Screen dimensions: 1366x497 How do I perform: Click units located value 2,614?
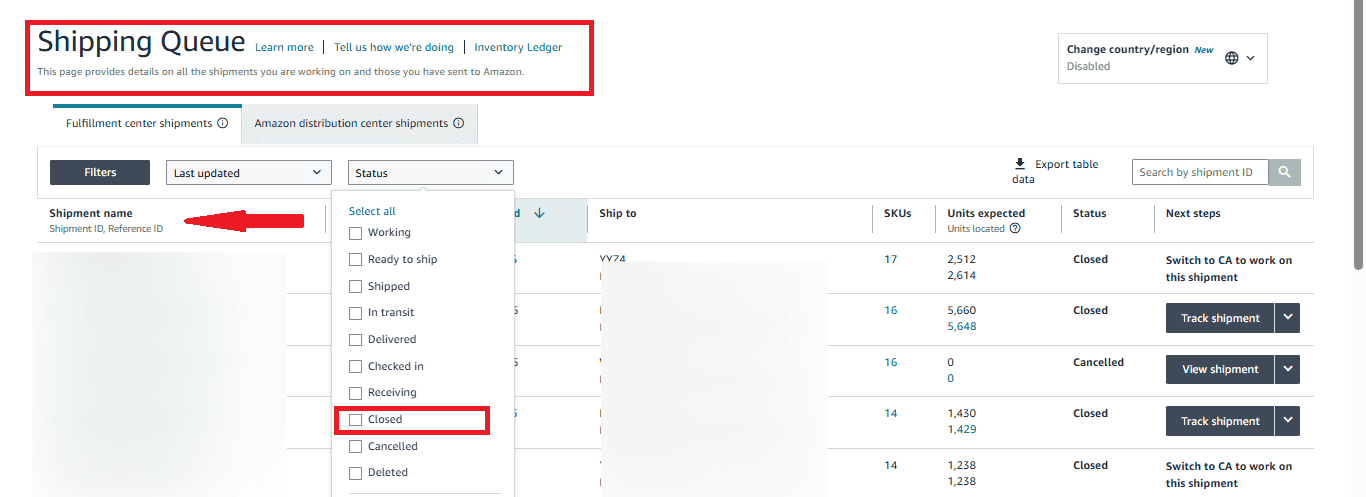pyautogui.click(x=962, y=275)
